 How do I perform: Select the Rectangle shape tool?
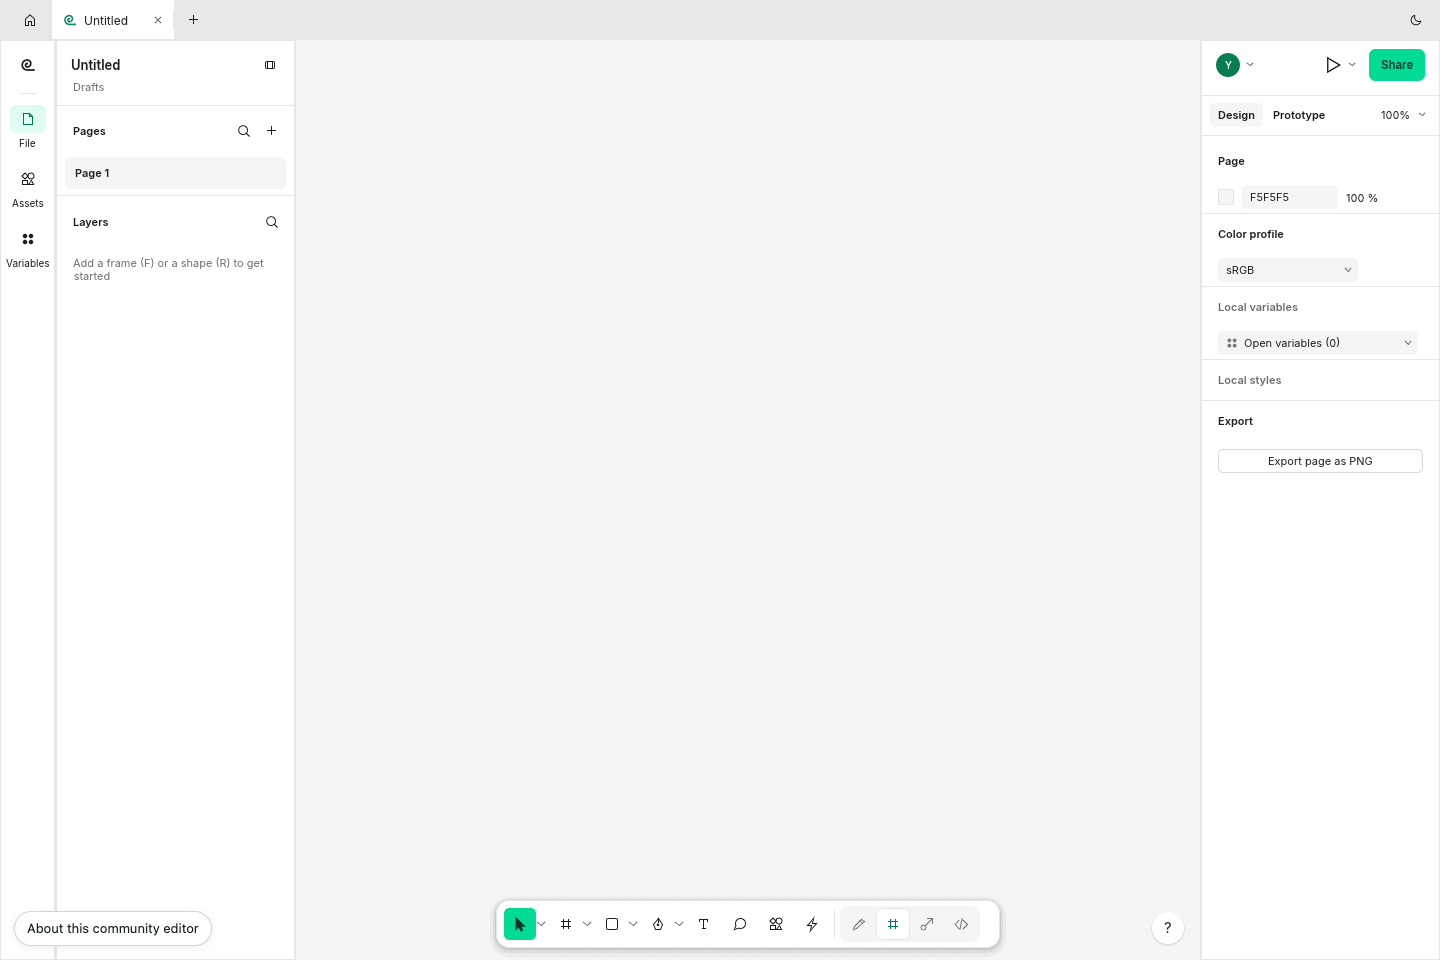tap(612, 924)
